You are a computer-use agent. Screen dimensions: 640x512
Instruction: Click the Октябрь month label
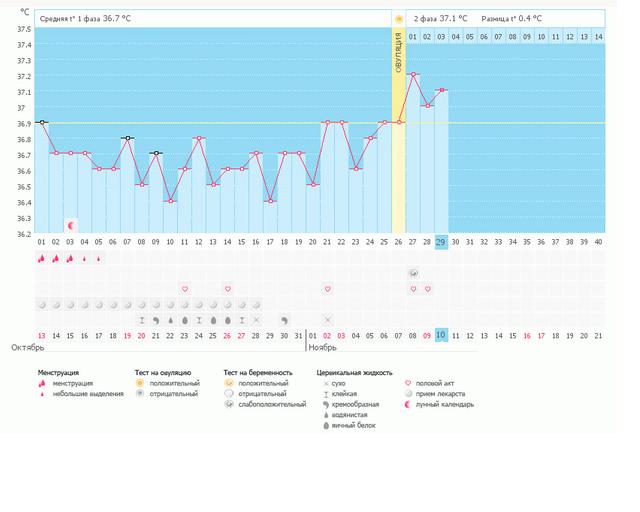[x=27, y=349]
